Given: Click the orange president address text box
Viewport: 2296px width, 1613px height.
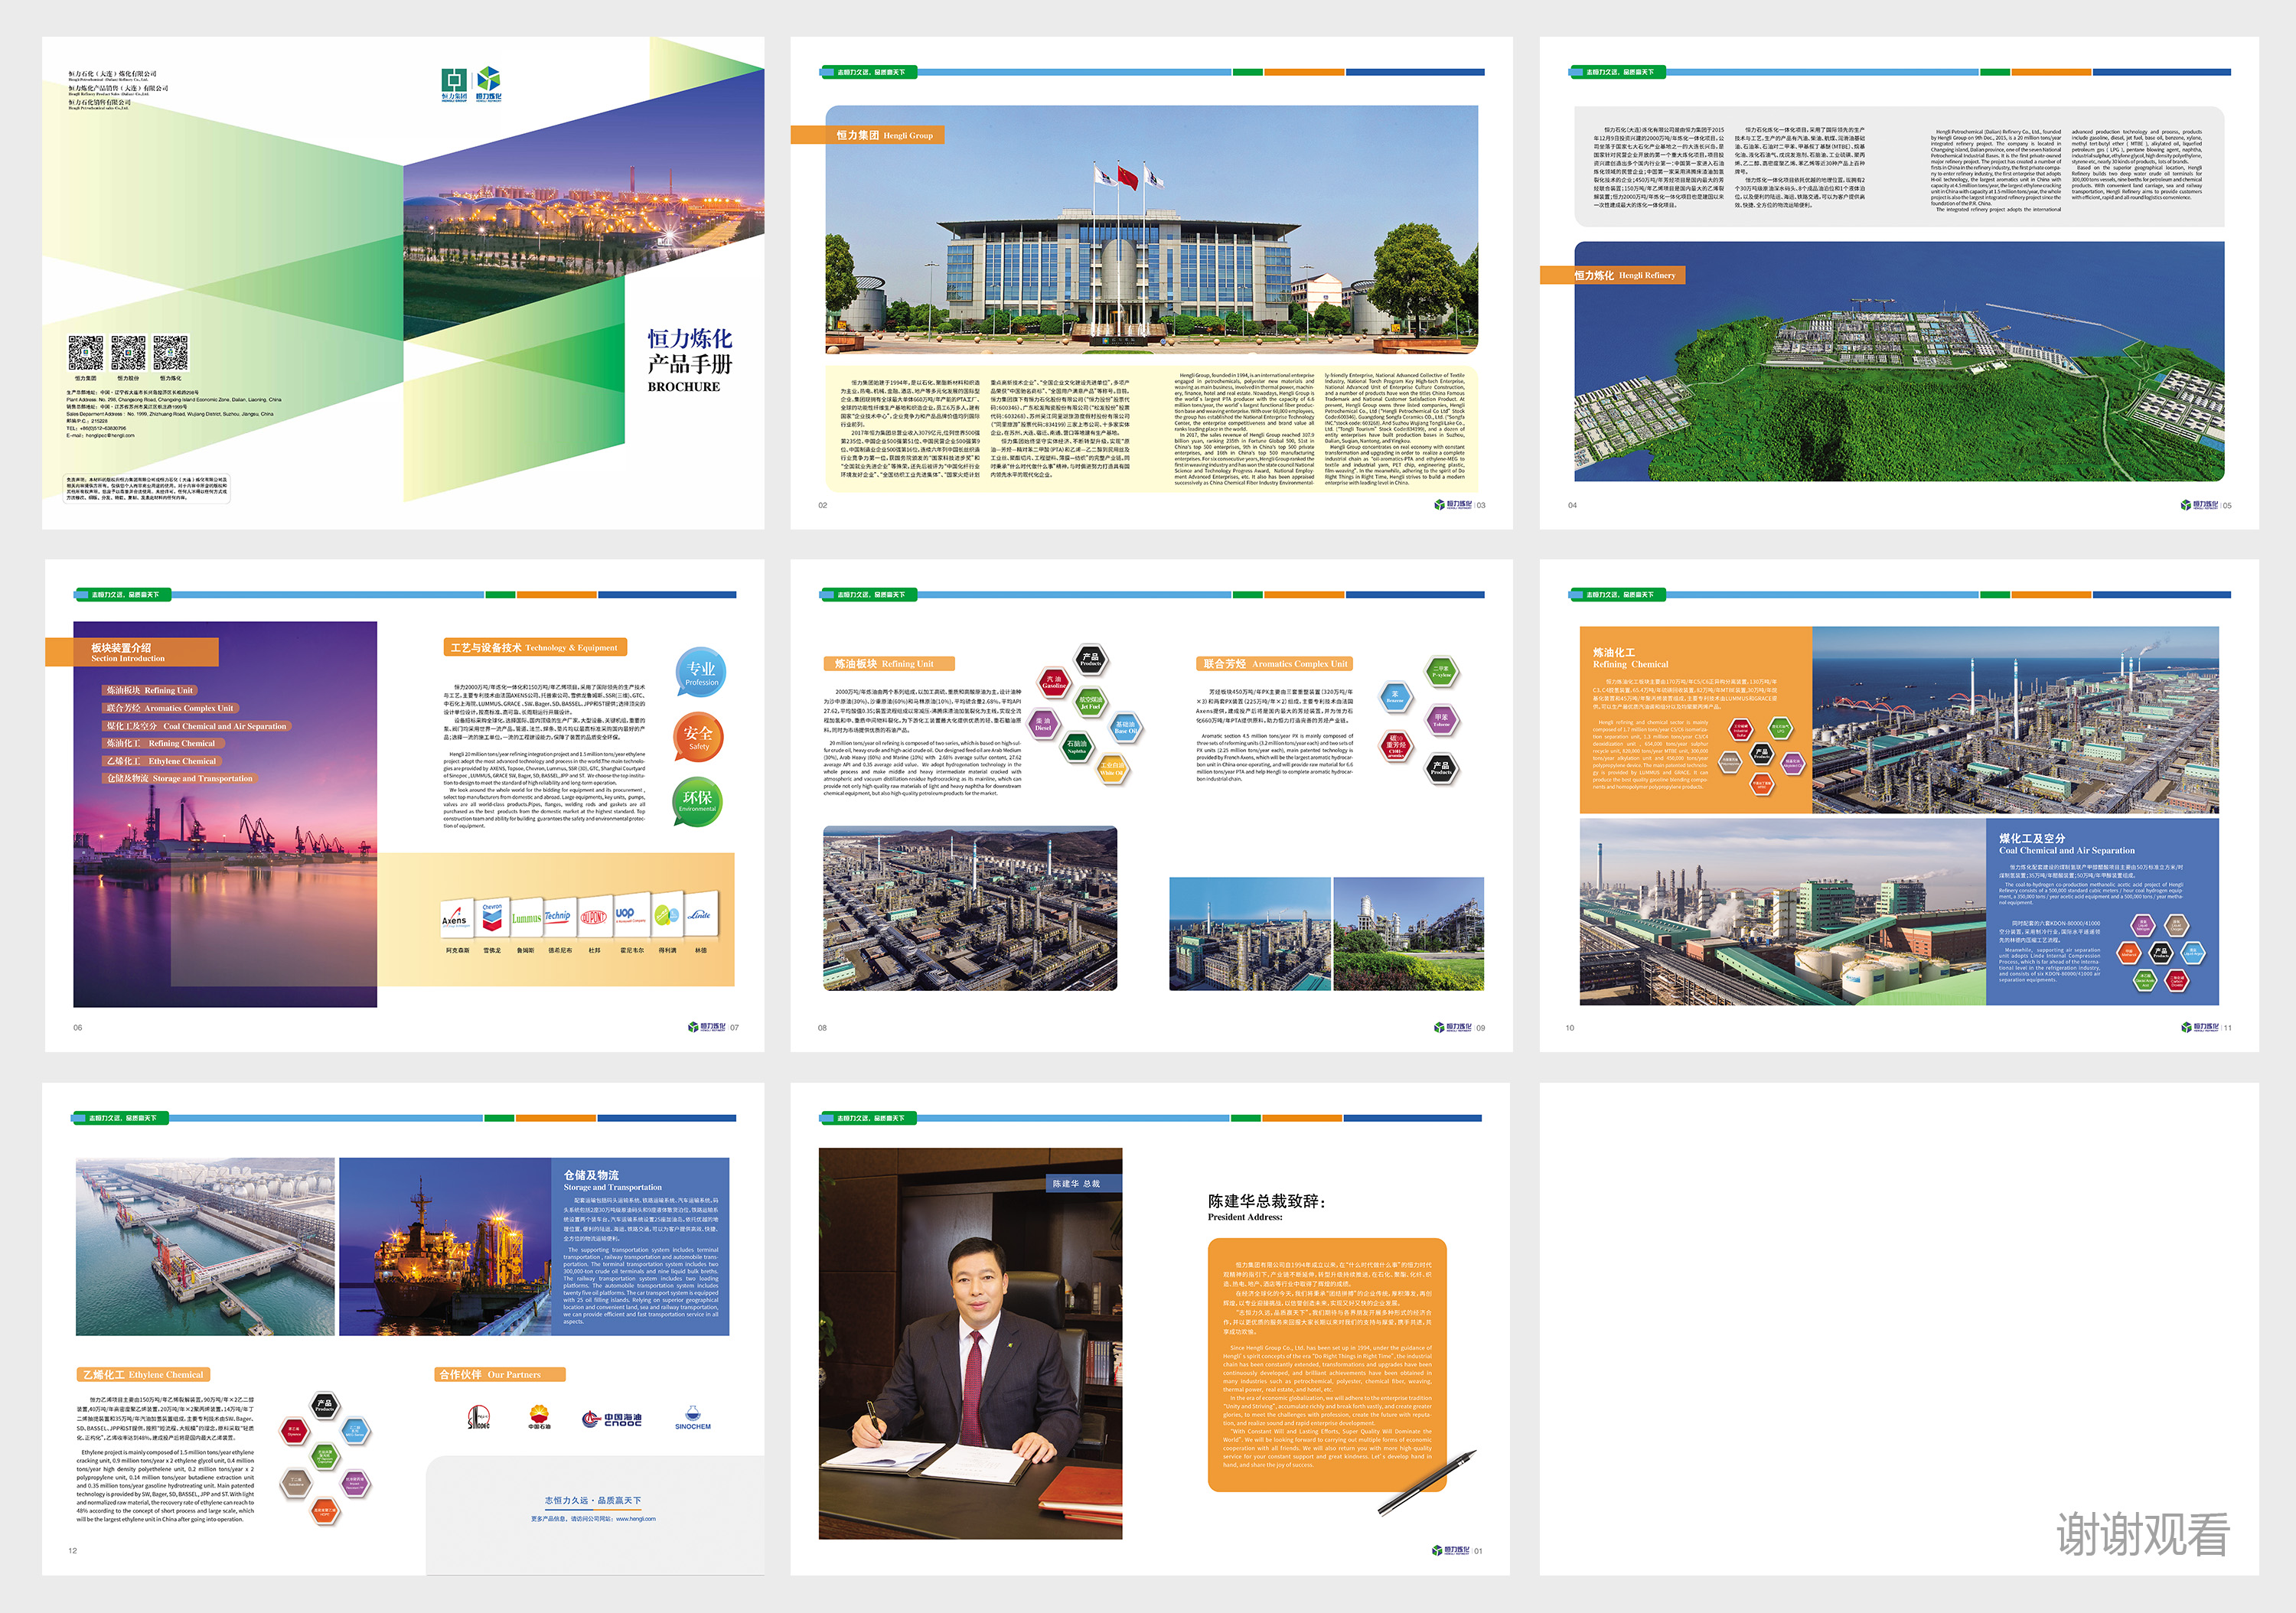Looking at the screenshot, I should coord(1327,1365).
